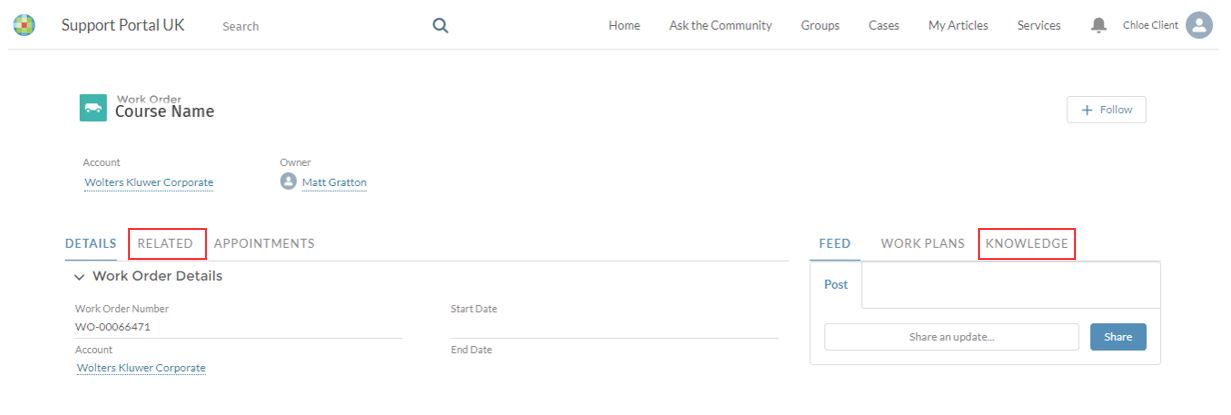The height and width of the screenshot is (415, 1231).
Task: Open the notifications bell
Action: pyautogui.click(x=1099, y=25)
